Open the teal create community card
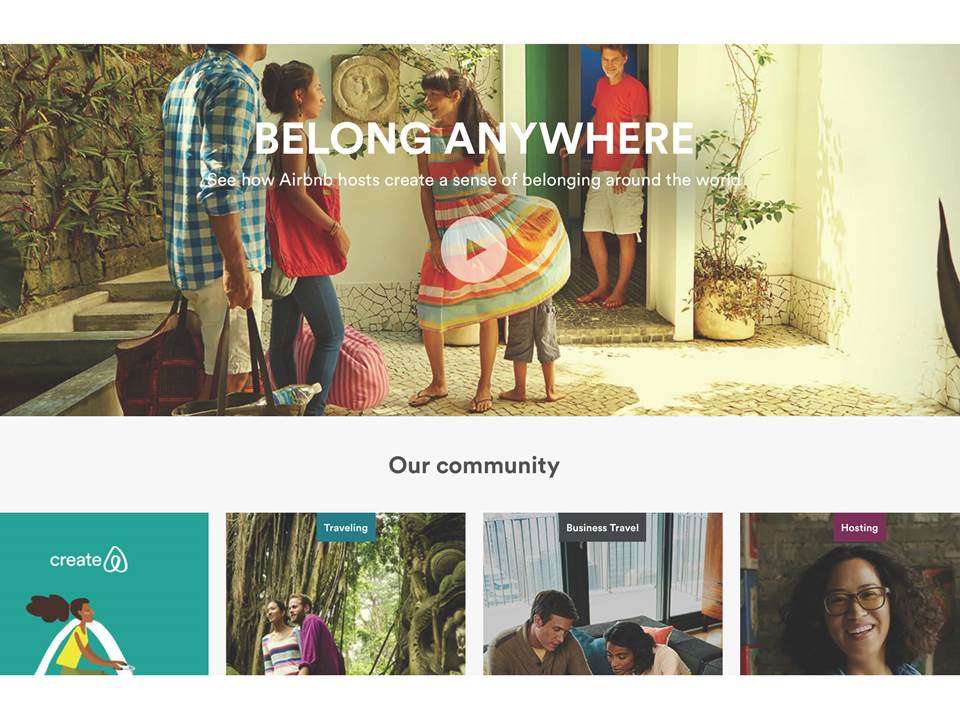Screen dimensions: 960x720 [x=104, y=594]
